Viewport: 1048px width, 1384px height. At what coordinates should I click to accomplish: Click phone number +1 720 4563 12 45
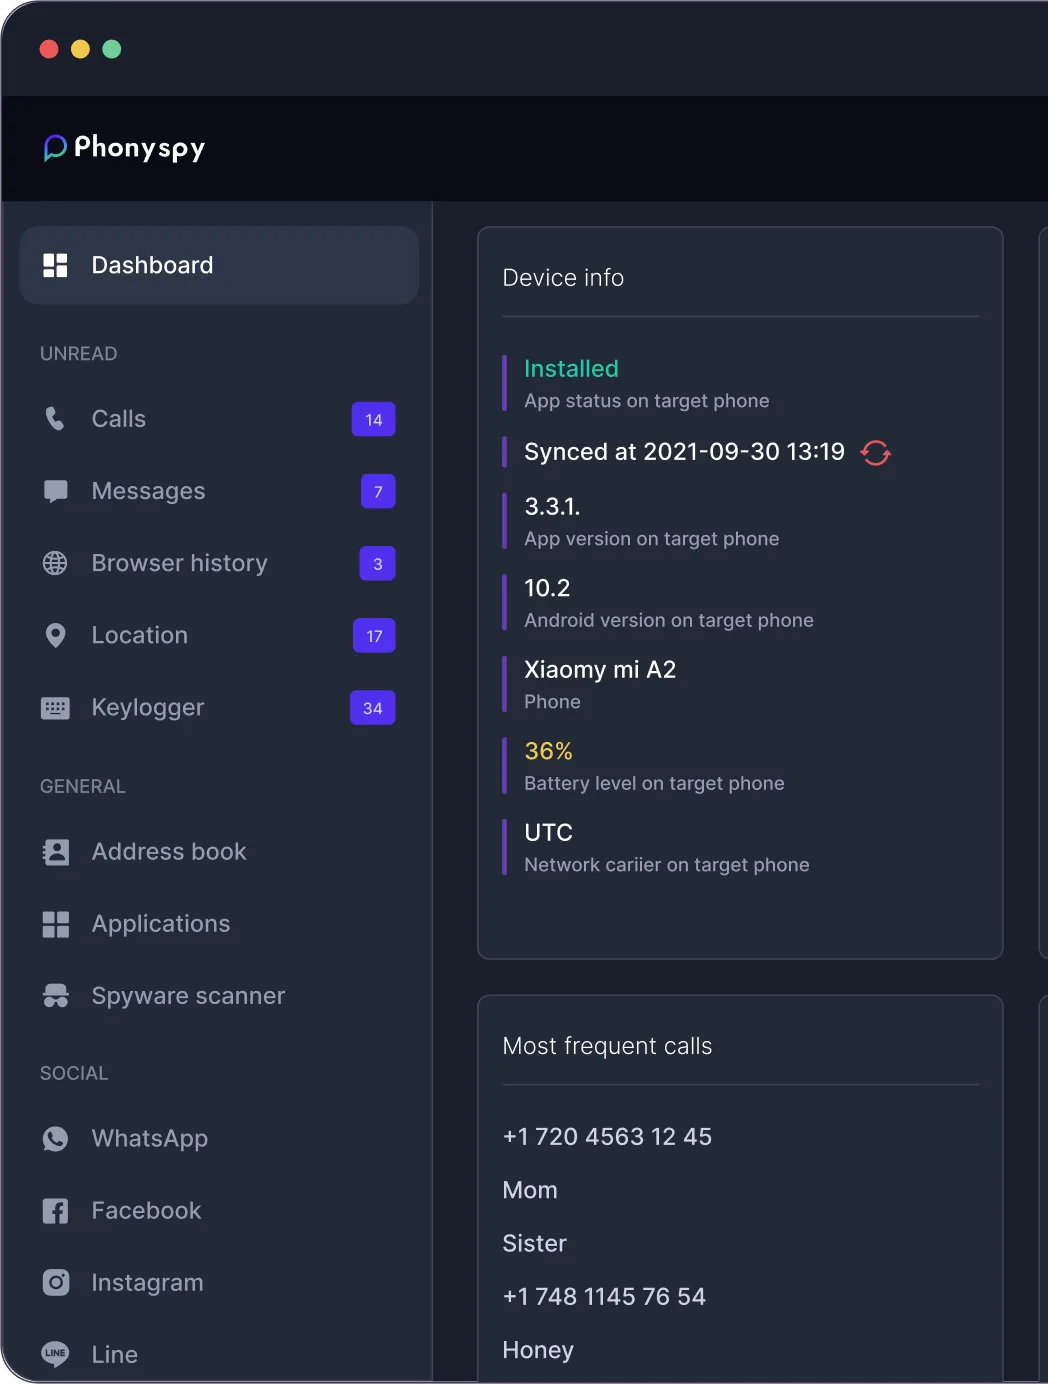[x=607, y=1137]
